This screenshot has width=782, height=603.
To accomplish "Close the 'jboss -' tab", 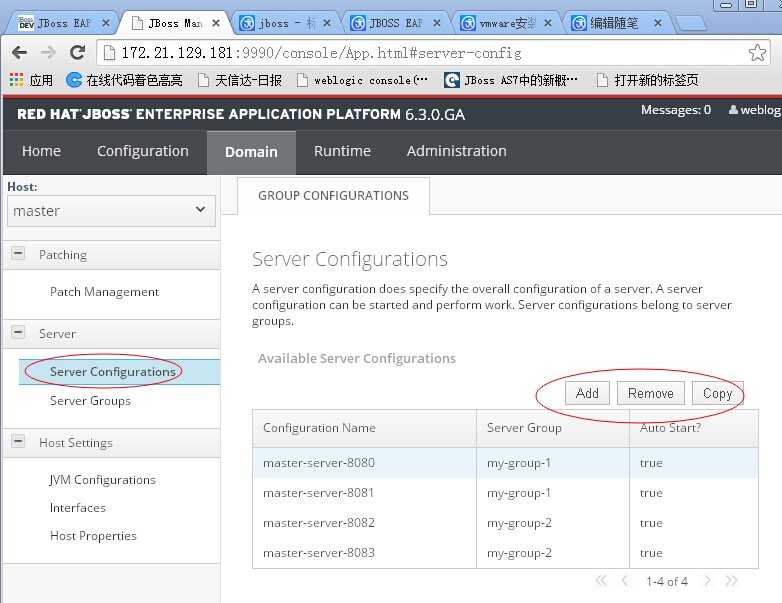I will (327, 23).
